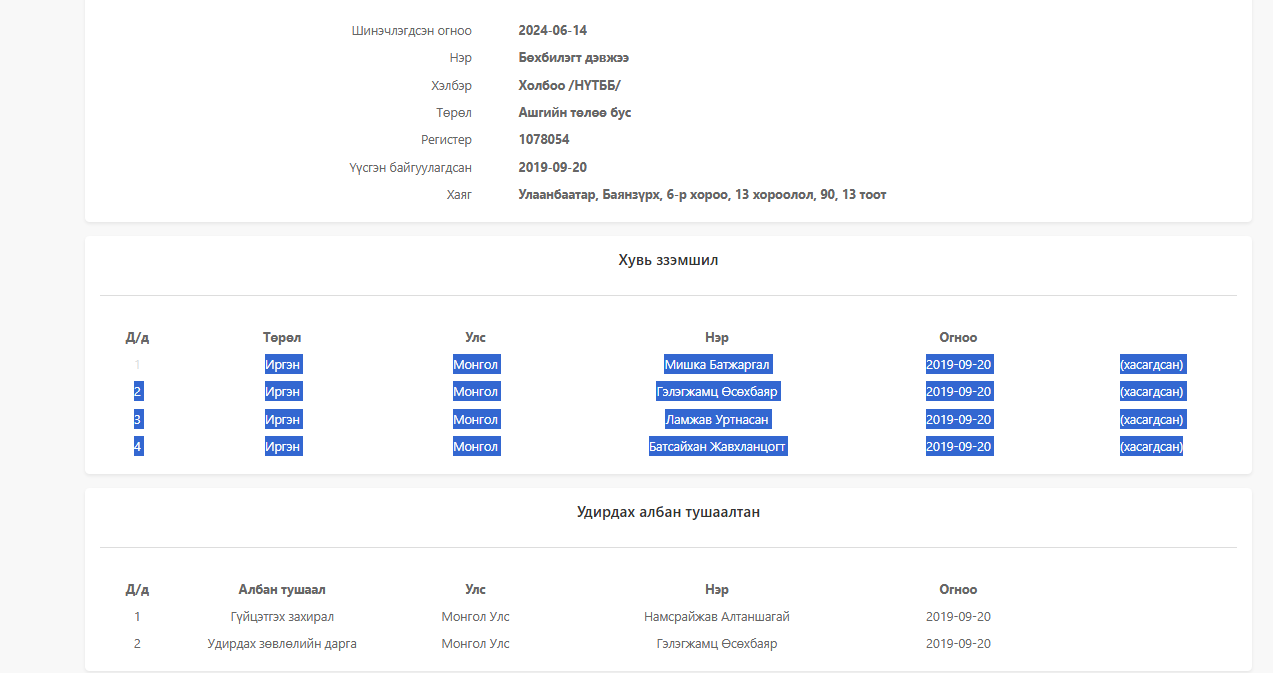Click the Үүсгэн байгуулагдсан date value
Screen dimensions: 1273x673
pos(552,167)
